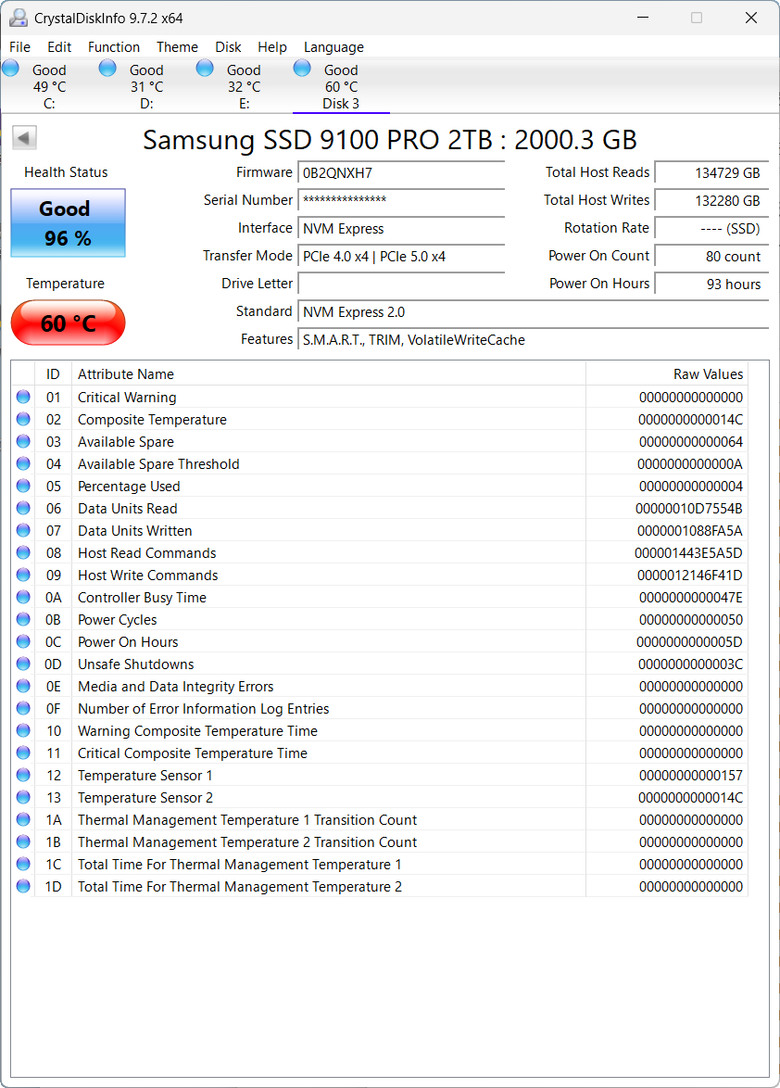Viewport: 780px width, 1088px height.
Task: Click the blue status orb for drive C:
Action: pos(10,68)
